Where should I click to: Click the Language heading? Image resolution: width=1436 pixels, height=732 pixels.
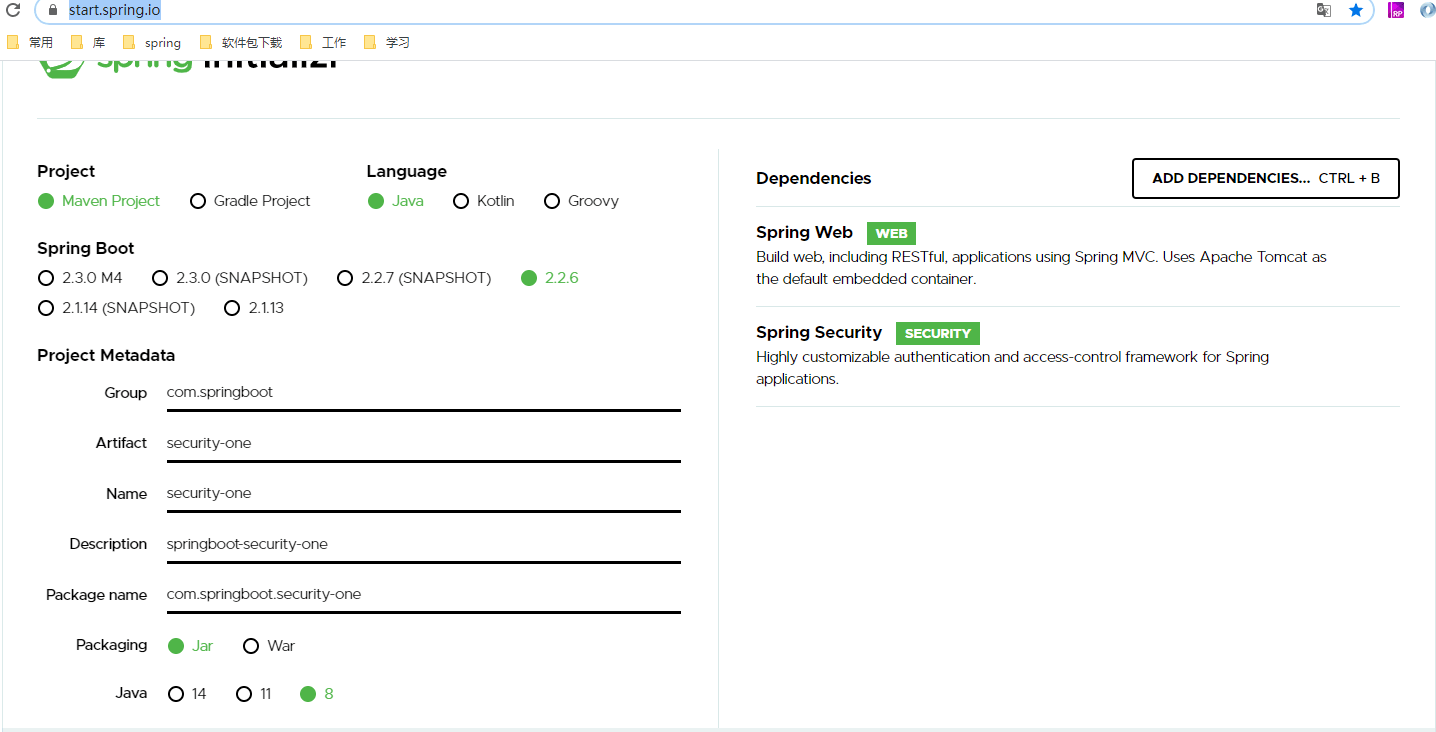coord(406,172)
